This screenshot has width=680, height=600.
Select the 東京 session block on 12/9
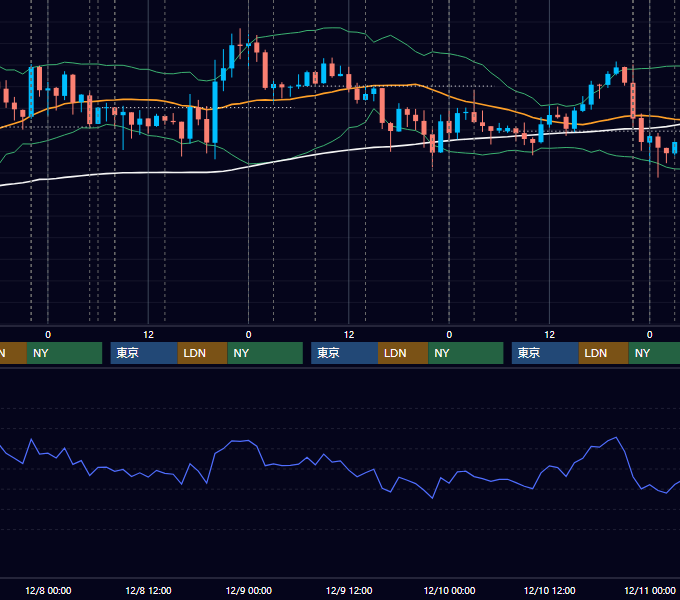pos(344,353)
